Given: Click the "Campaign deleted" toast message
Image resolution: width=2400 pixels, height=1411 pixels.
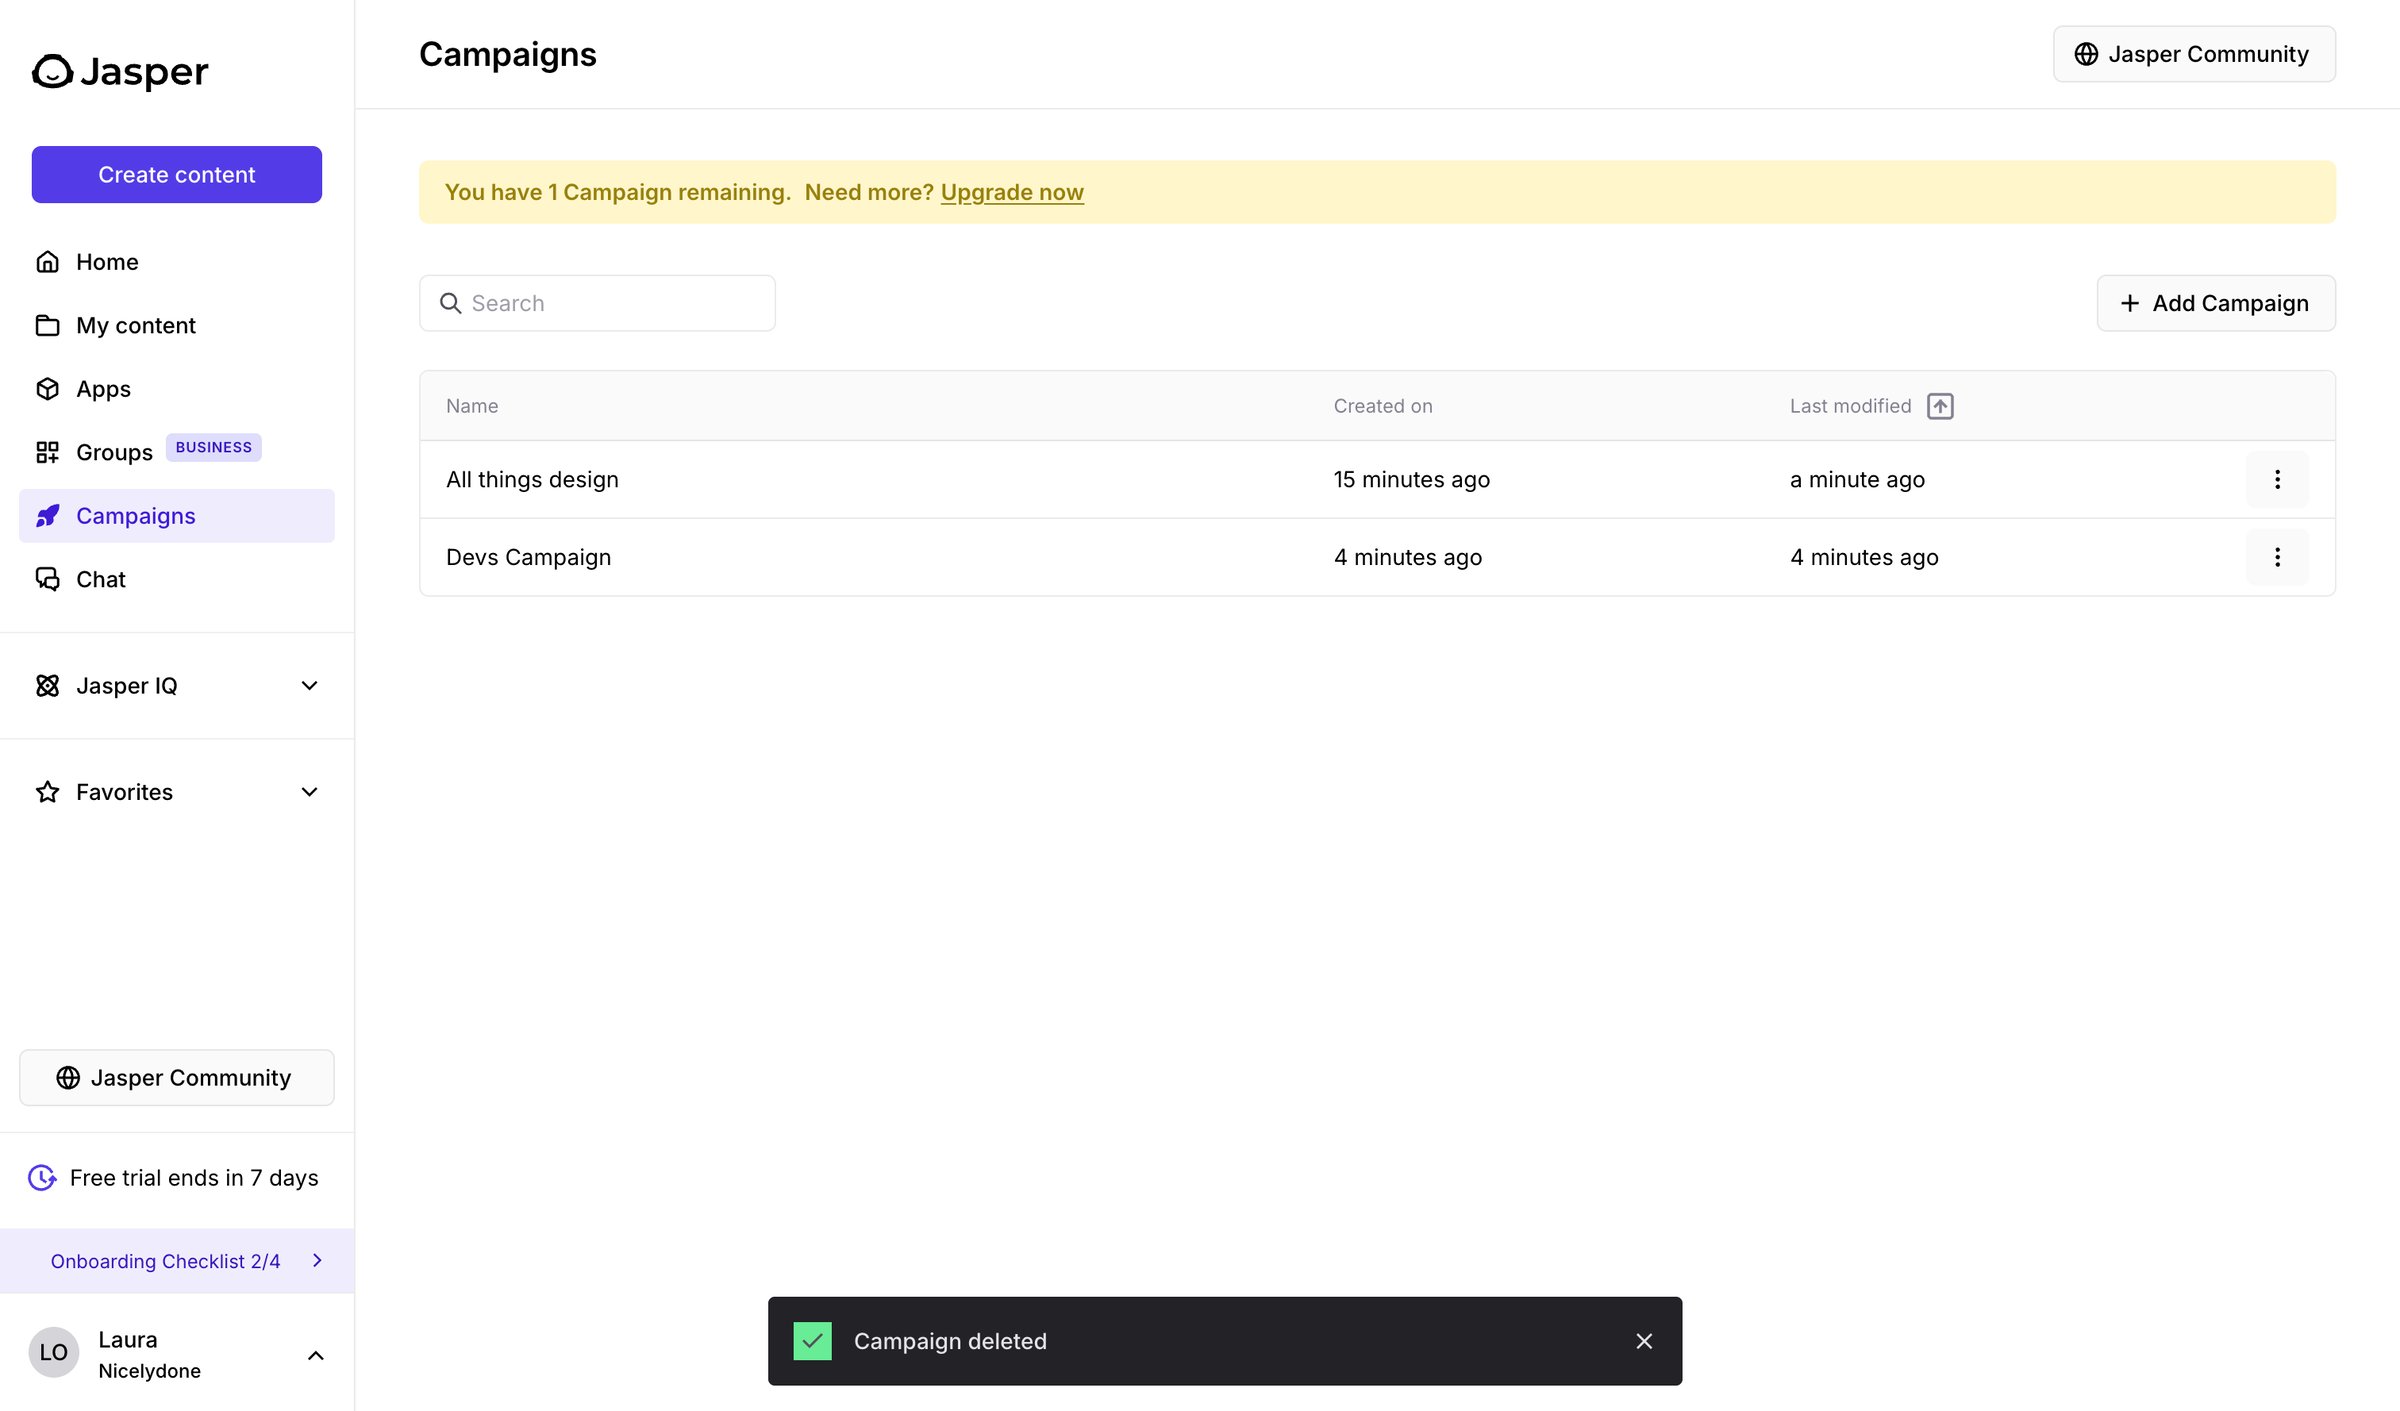Looking at the screenshot, I should (x=950, y=1341).
